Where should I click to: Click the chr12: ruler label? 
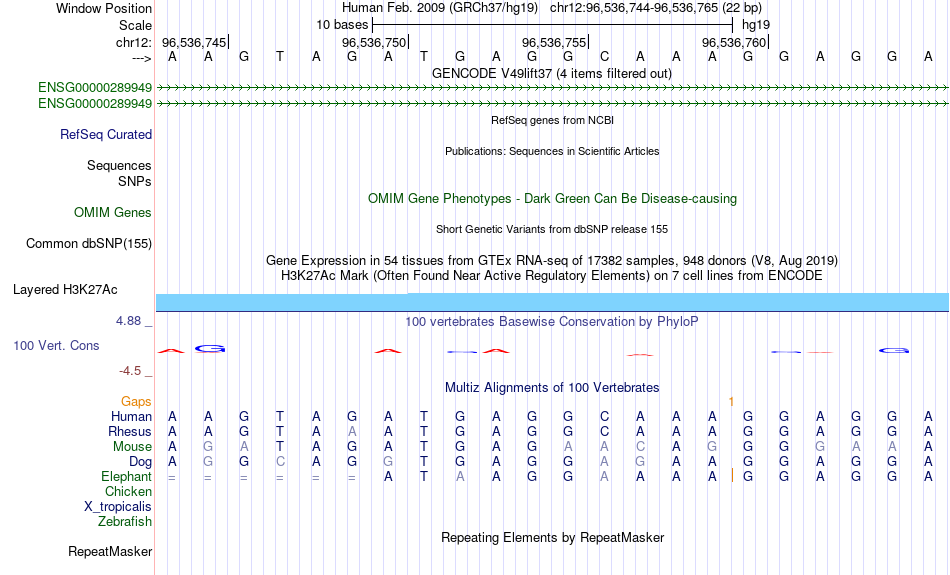click(133, 42)
